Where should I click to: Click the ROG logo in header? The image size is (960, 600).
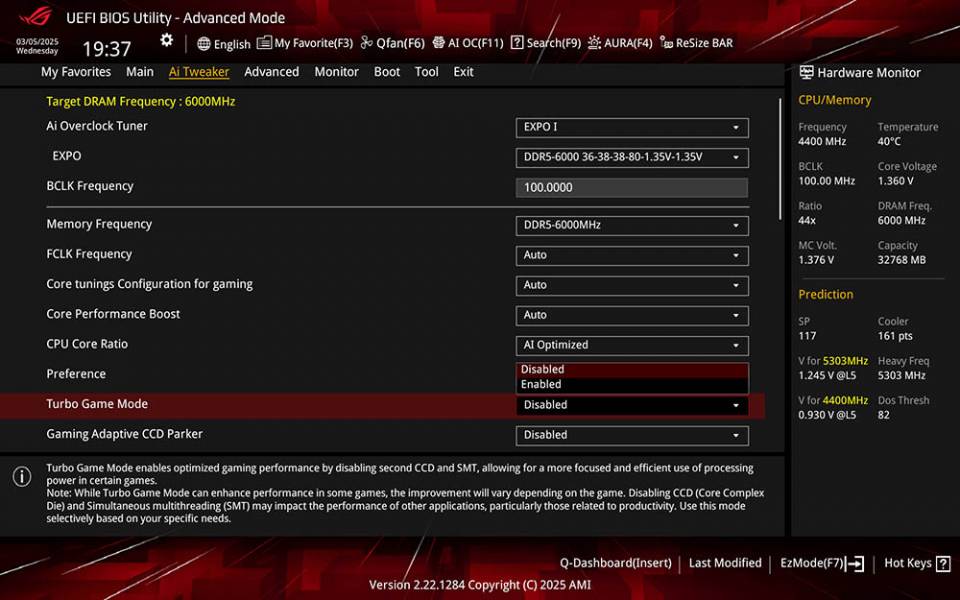[36, 15]
